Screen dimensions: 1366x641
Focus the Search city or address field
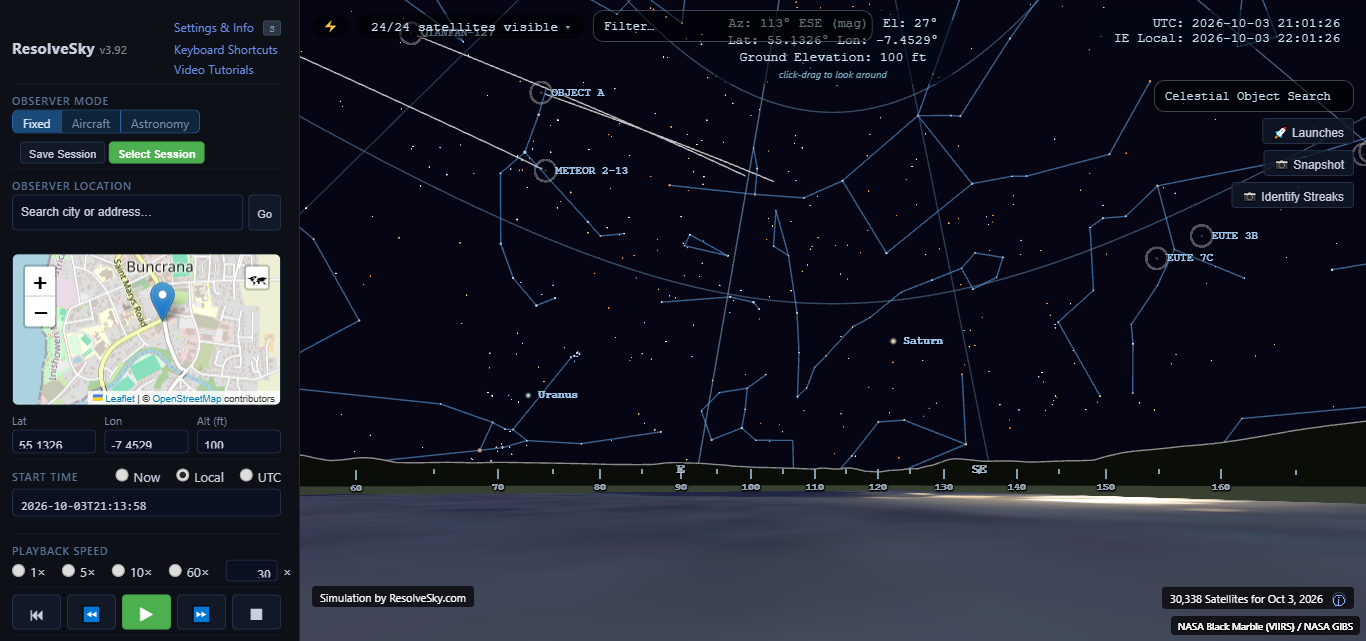(128, 212)
